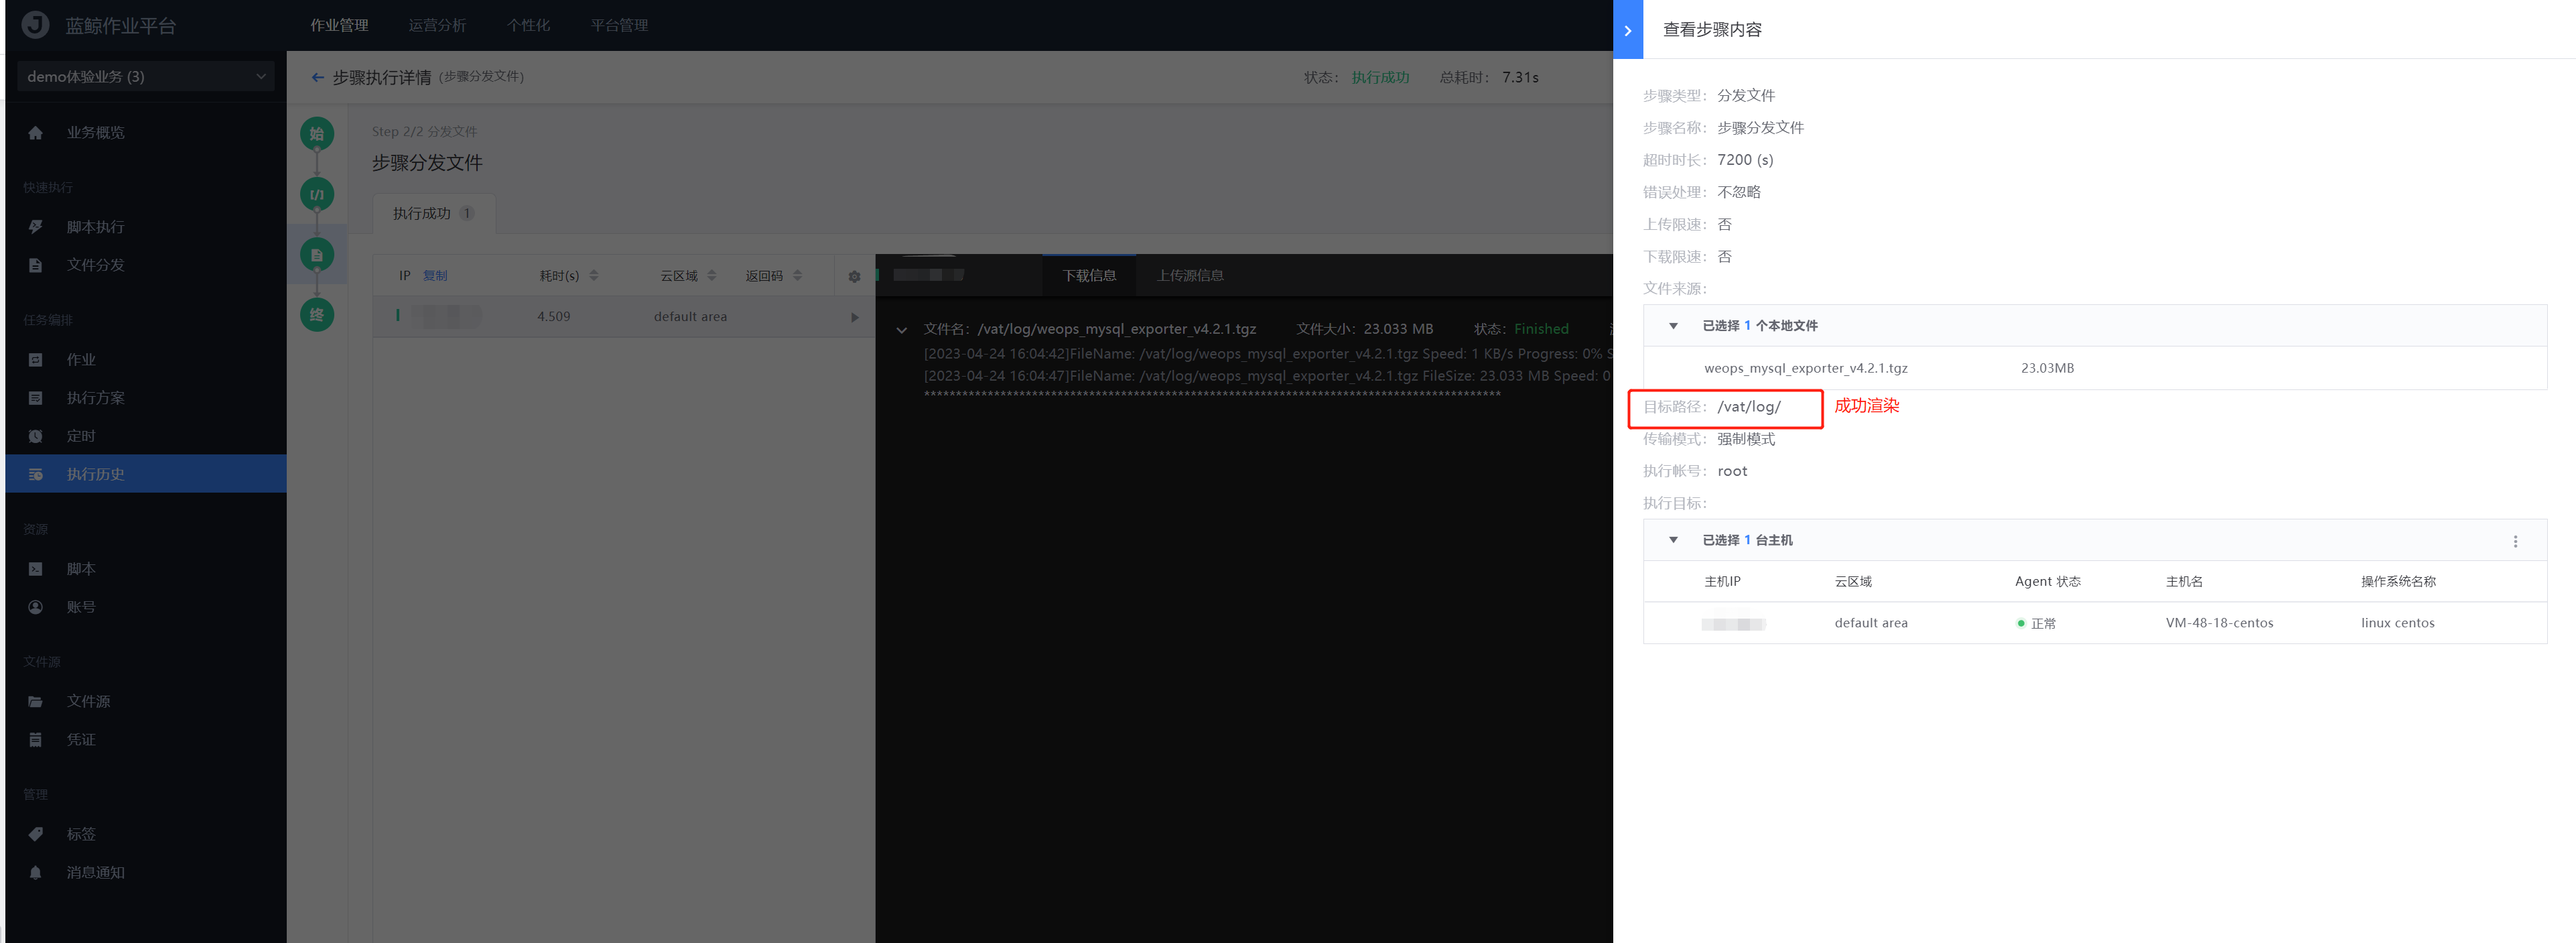Click the Finished status in log

pos(1541,329)
